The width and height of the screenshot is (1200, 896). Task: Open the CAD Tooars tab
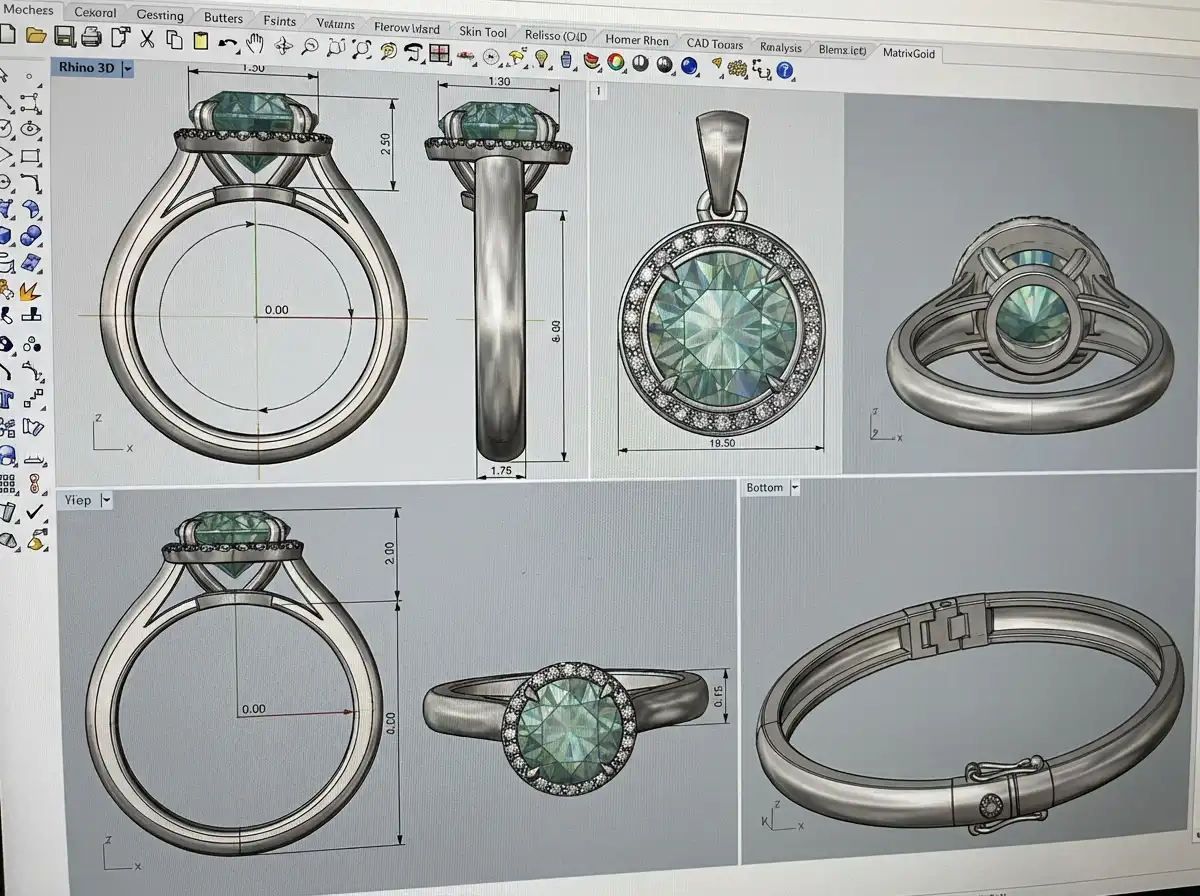(716, 43)
